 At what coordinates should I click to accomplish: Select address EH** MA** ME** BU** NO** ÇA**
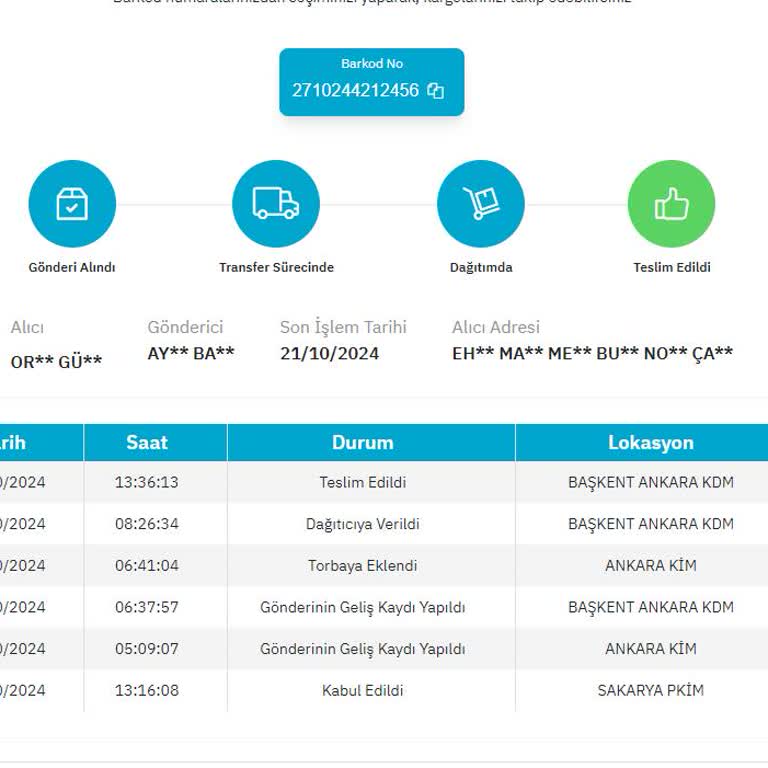coord(593,353)
